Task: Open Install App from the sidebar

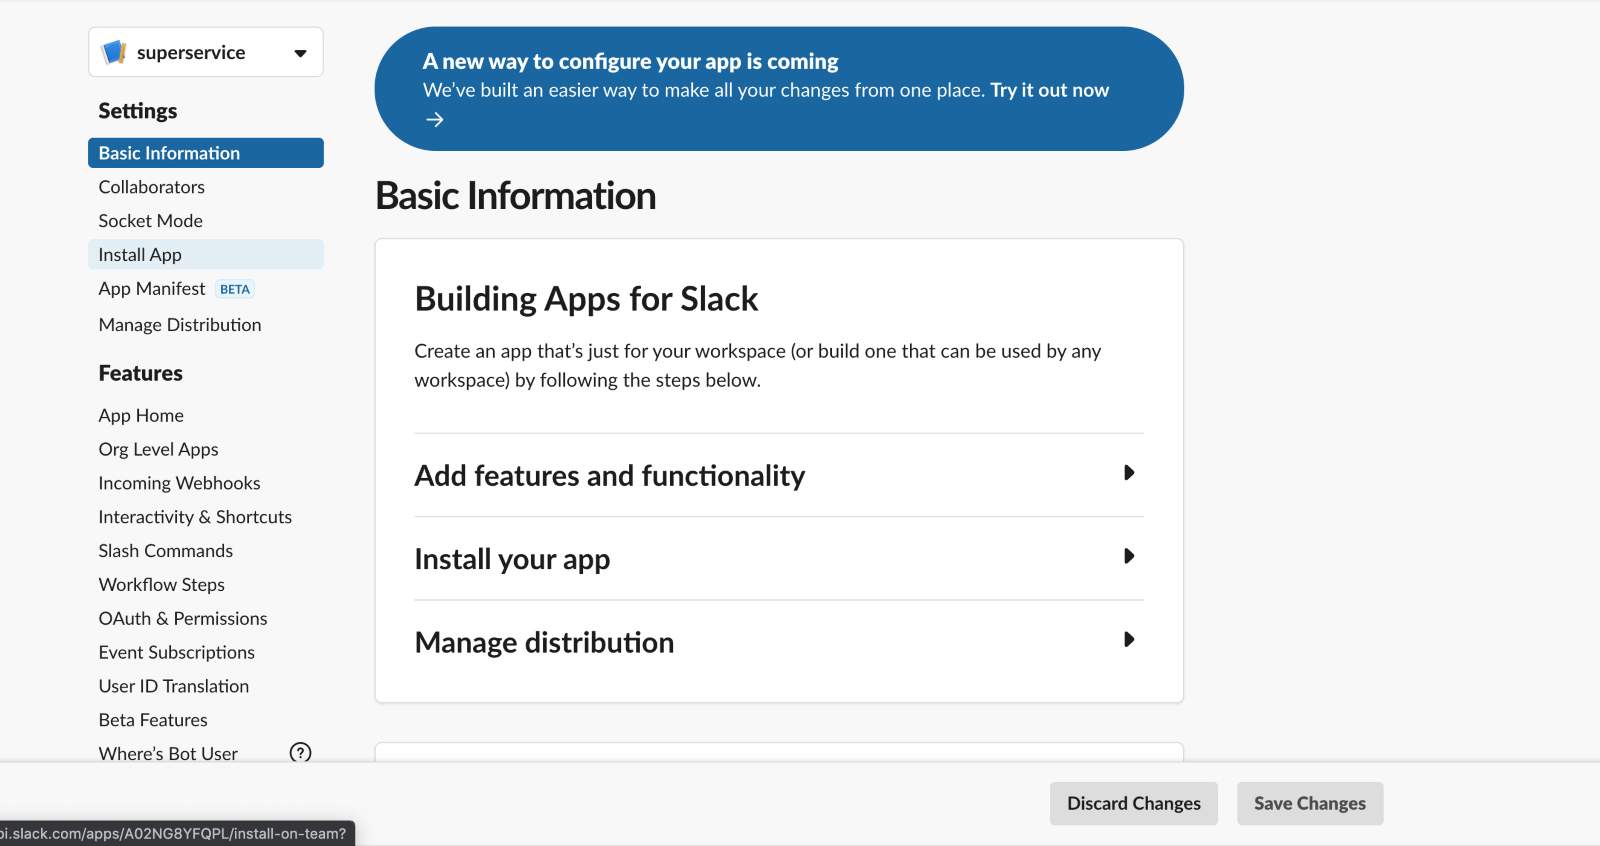Action: tap(140, 255)
